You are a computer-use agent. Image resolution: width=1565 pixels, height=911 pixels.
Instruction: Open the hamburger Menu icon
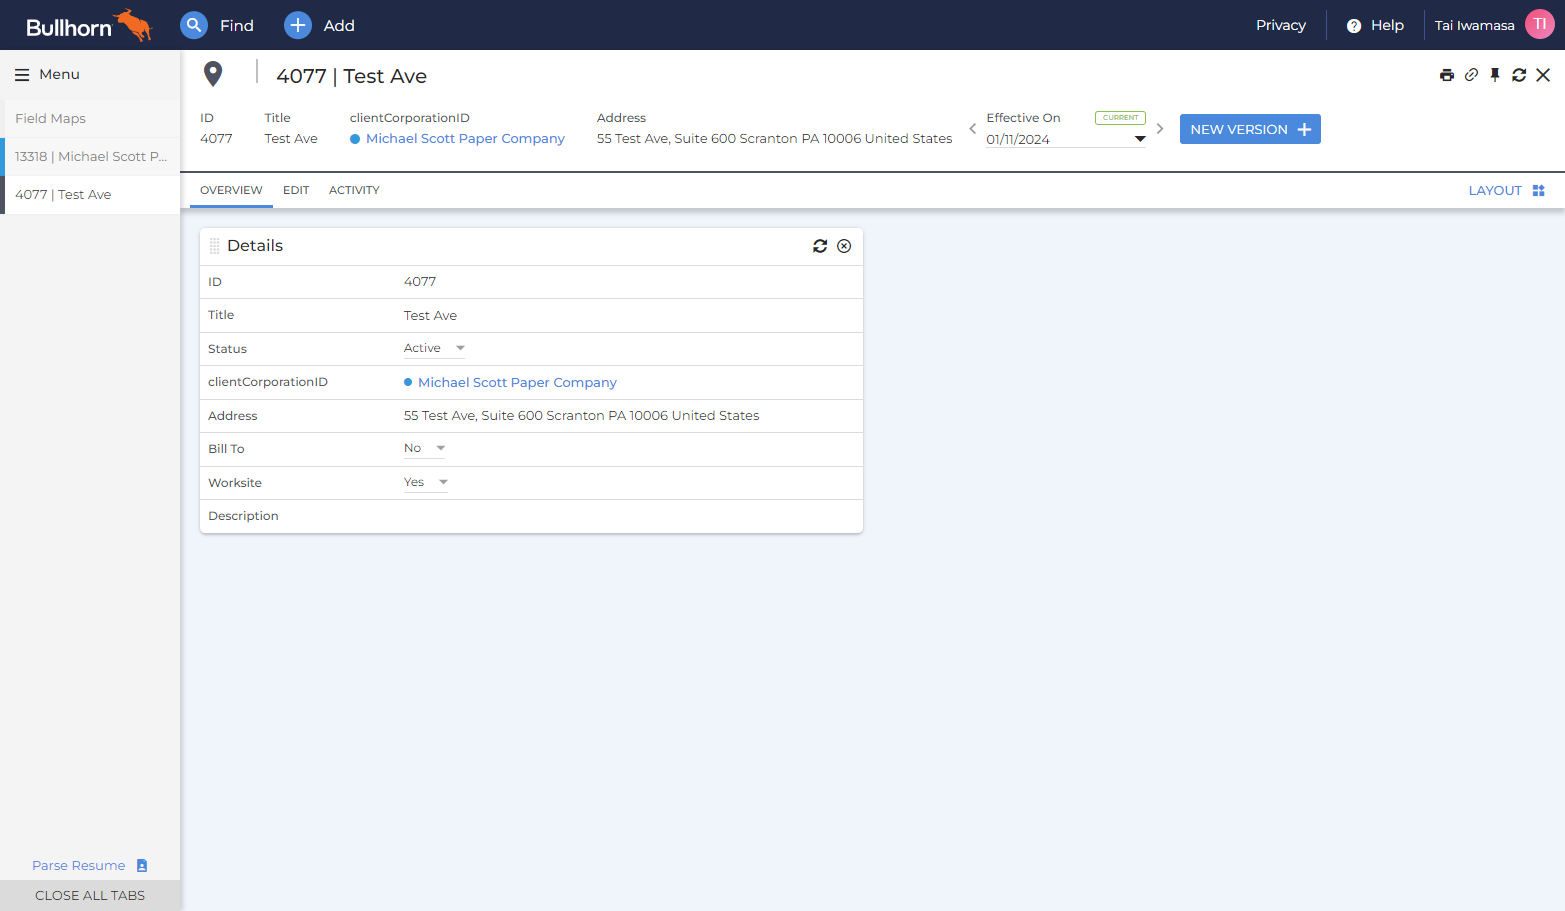(x=22, y=75)
